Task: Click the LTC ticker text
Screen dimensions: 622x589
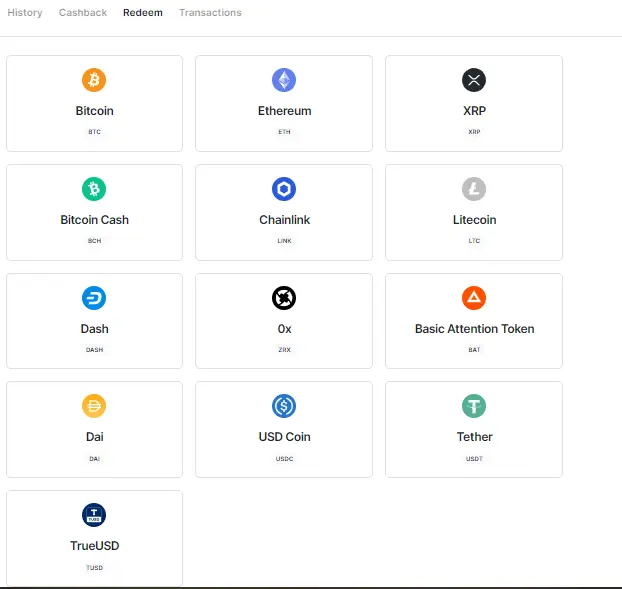Action: point(474,241)
